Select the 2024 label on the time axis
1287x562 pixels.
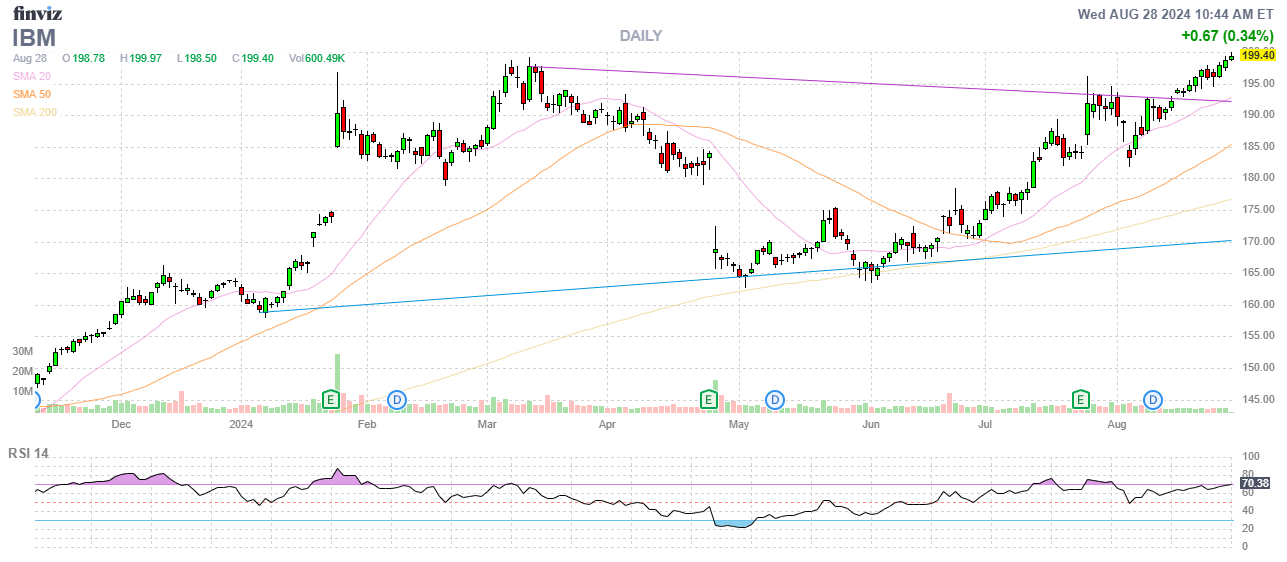point(241,425)
